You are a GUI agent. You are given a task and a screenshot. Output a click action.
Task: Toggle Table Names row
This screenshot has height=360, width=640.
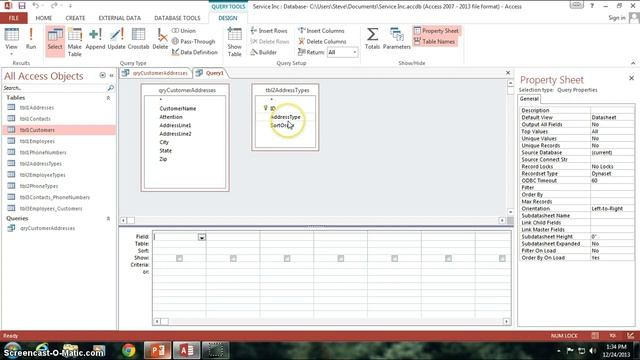click(434, 41)
